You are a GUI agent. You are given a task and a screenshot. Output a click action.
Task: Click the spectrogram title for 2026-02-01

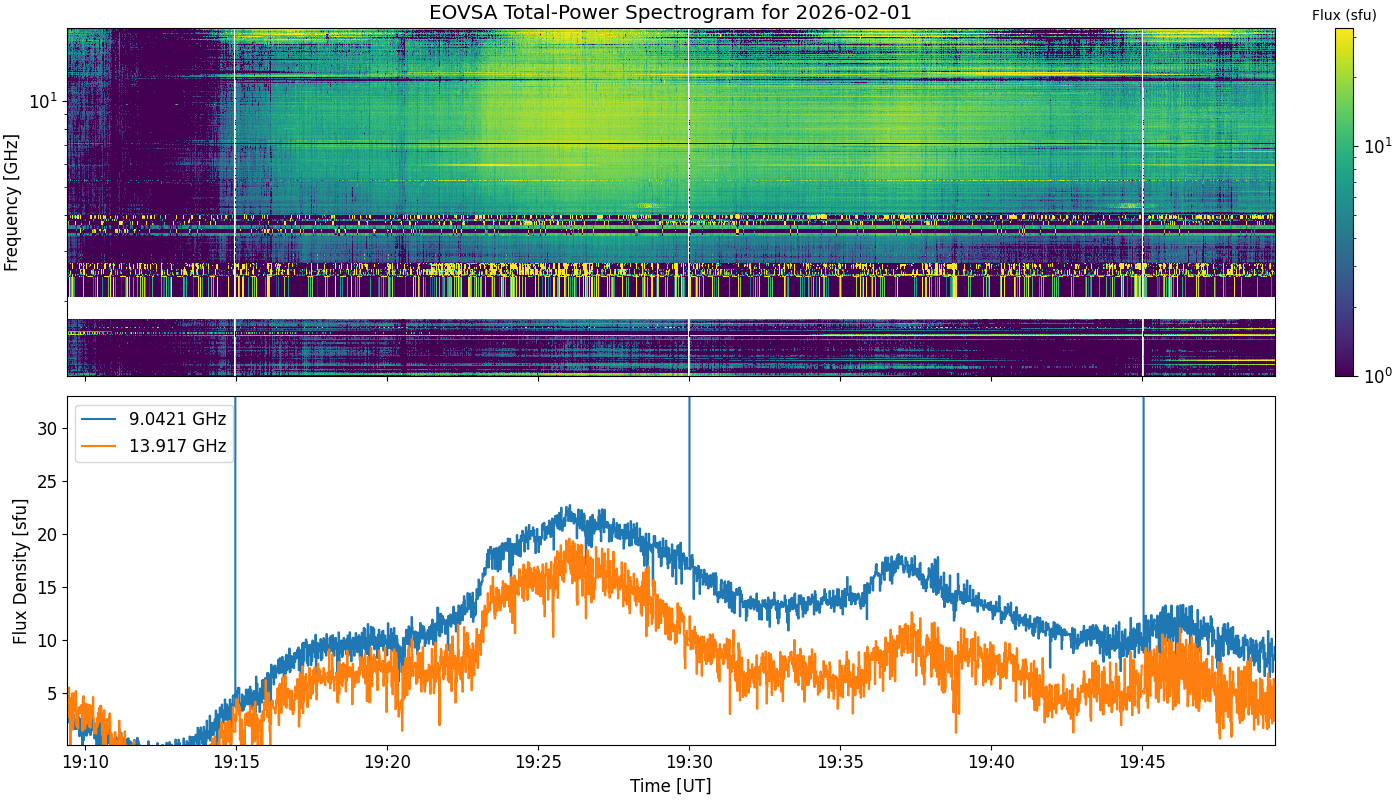670,13
